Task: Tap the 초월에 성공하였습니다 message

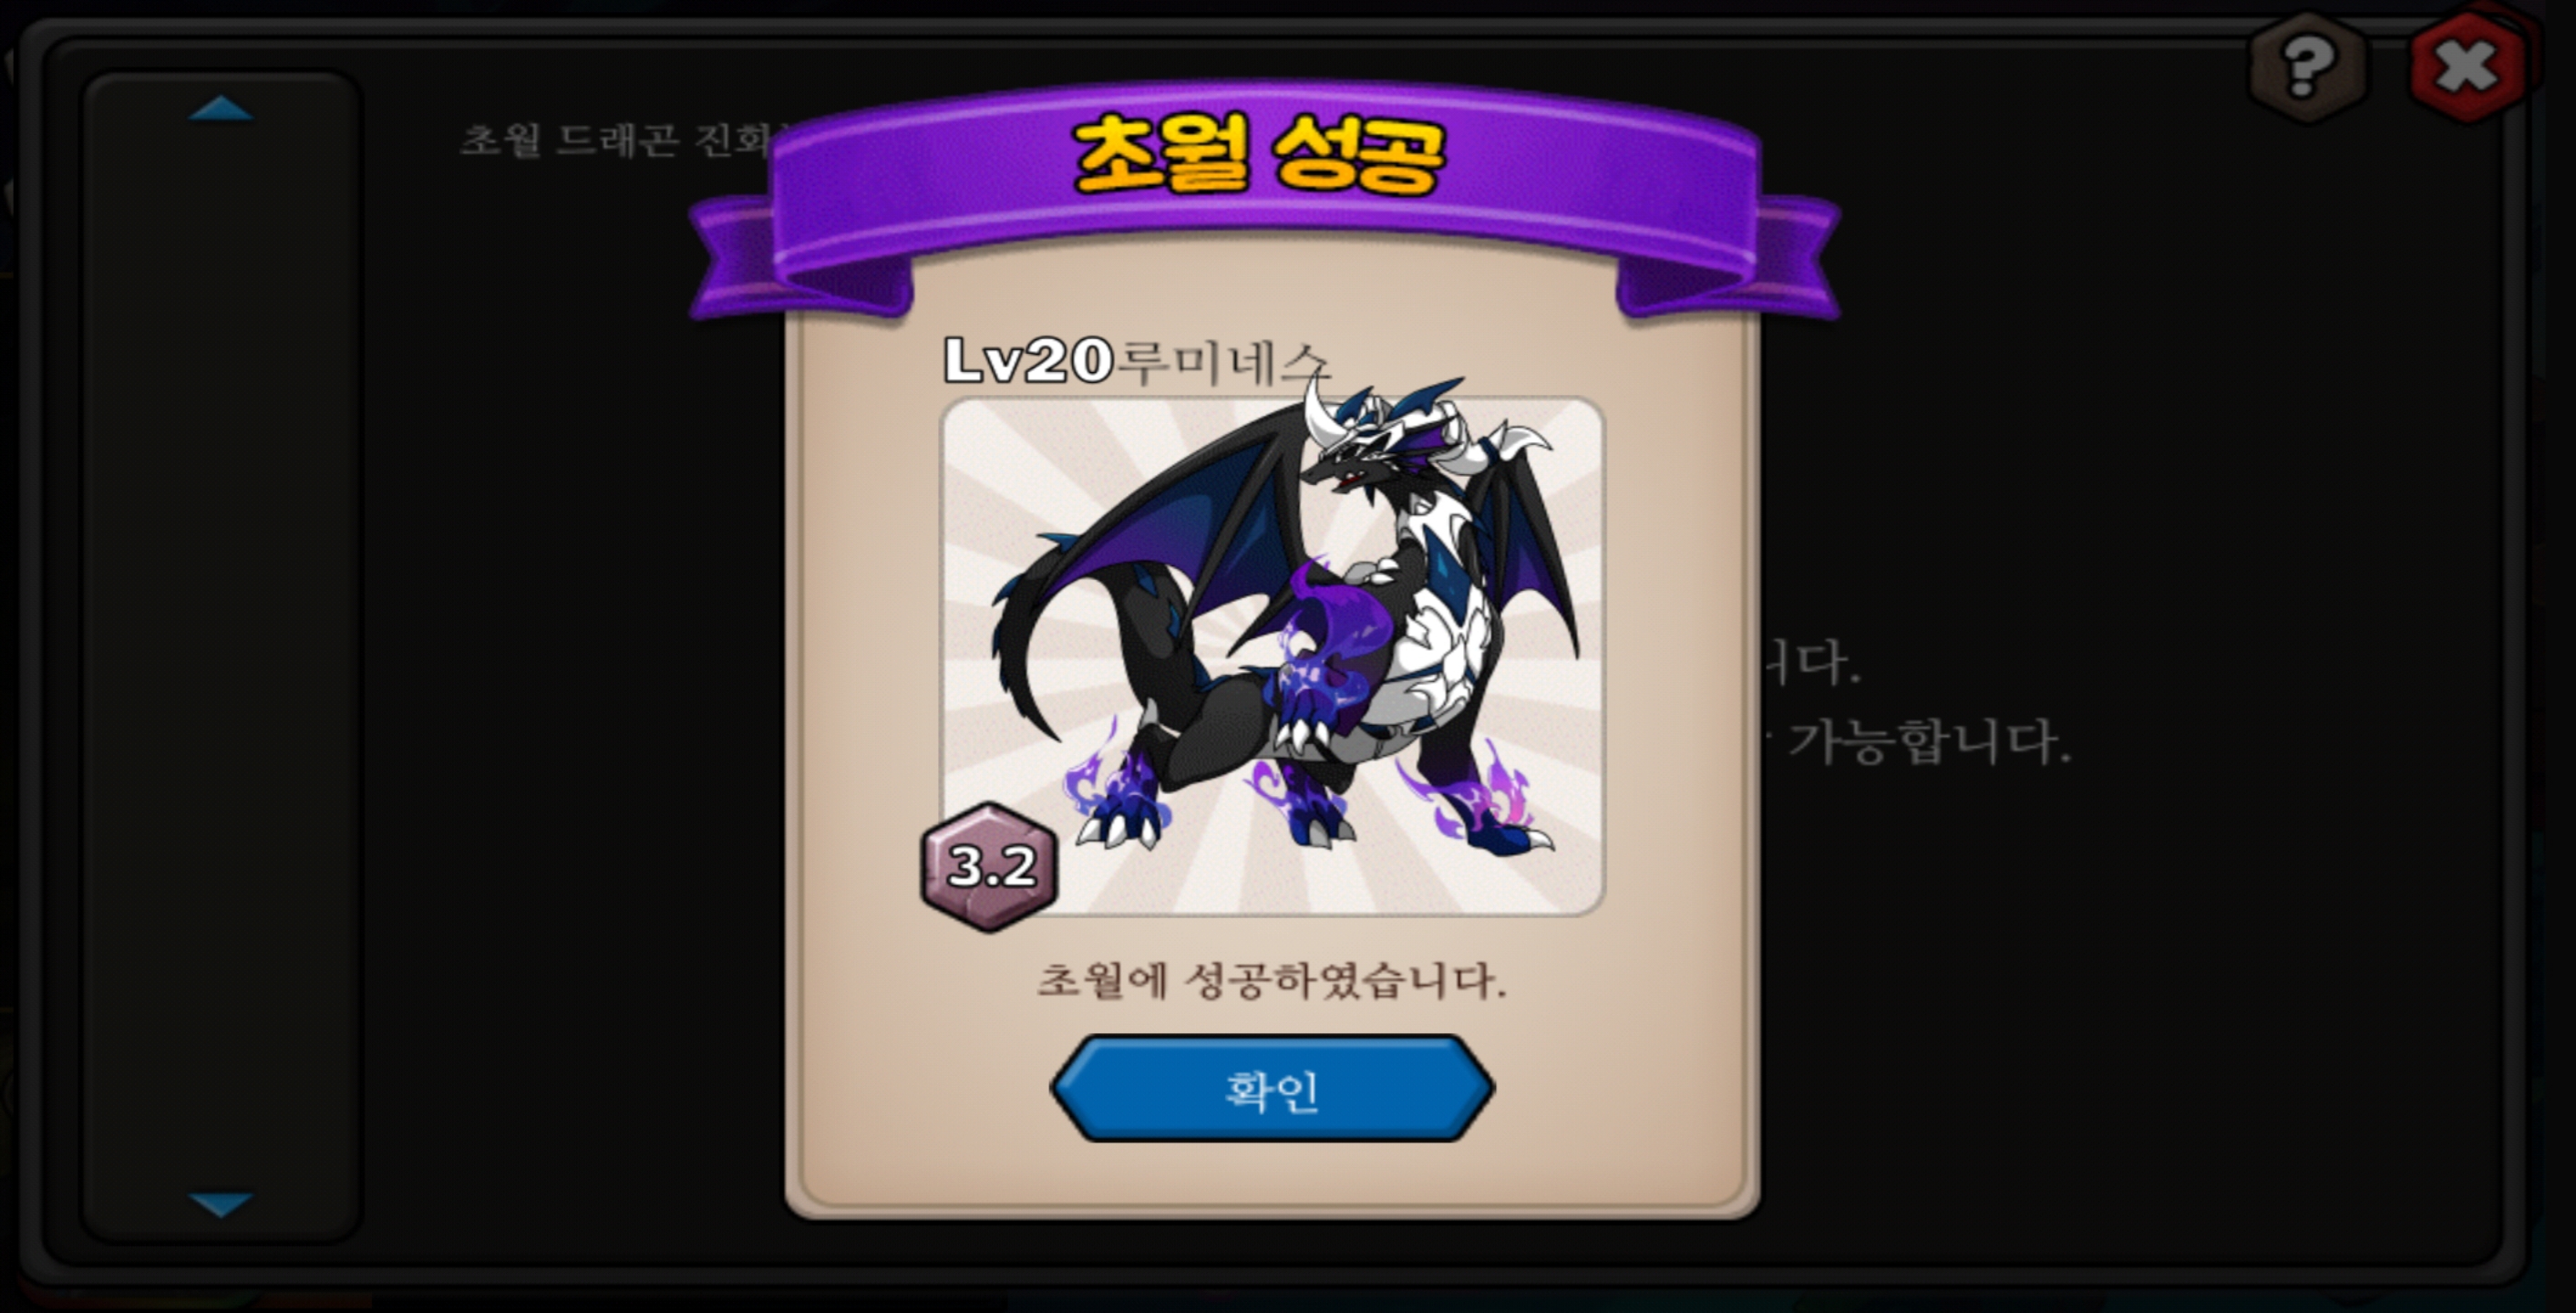Action: (x=1271, y=980)
